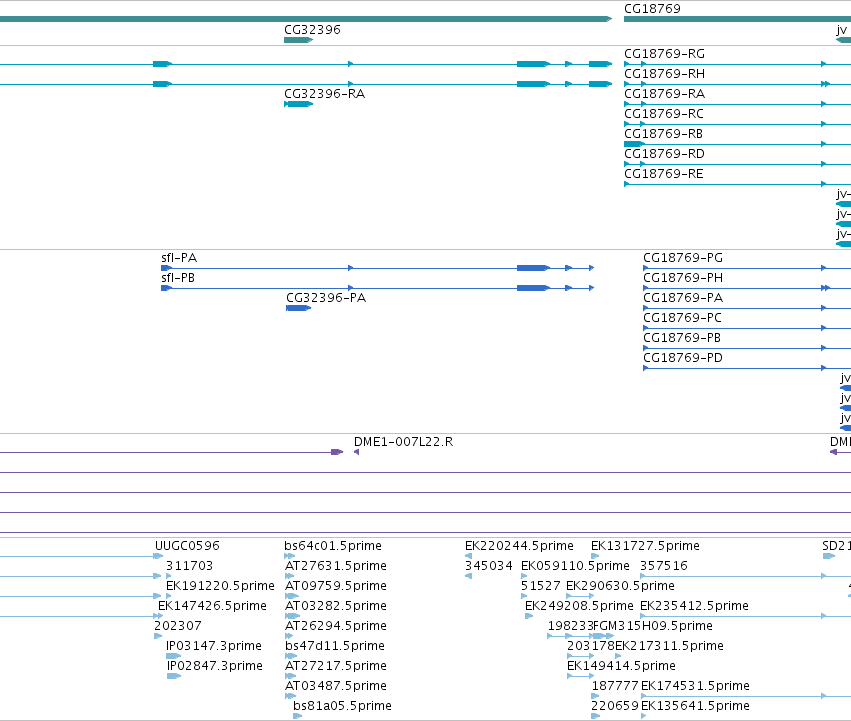Click the AT27631.5prime EST label
The image size is (851, 721).
(336, 566)
